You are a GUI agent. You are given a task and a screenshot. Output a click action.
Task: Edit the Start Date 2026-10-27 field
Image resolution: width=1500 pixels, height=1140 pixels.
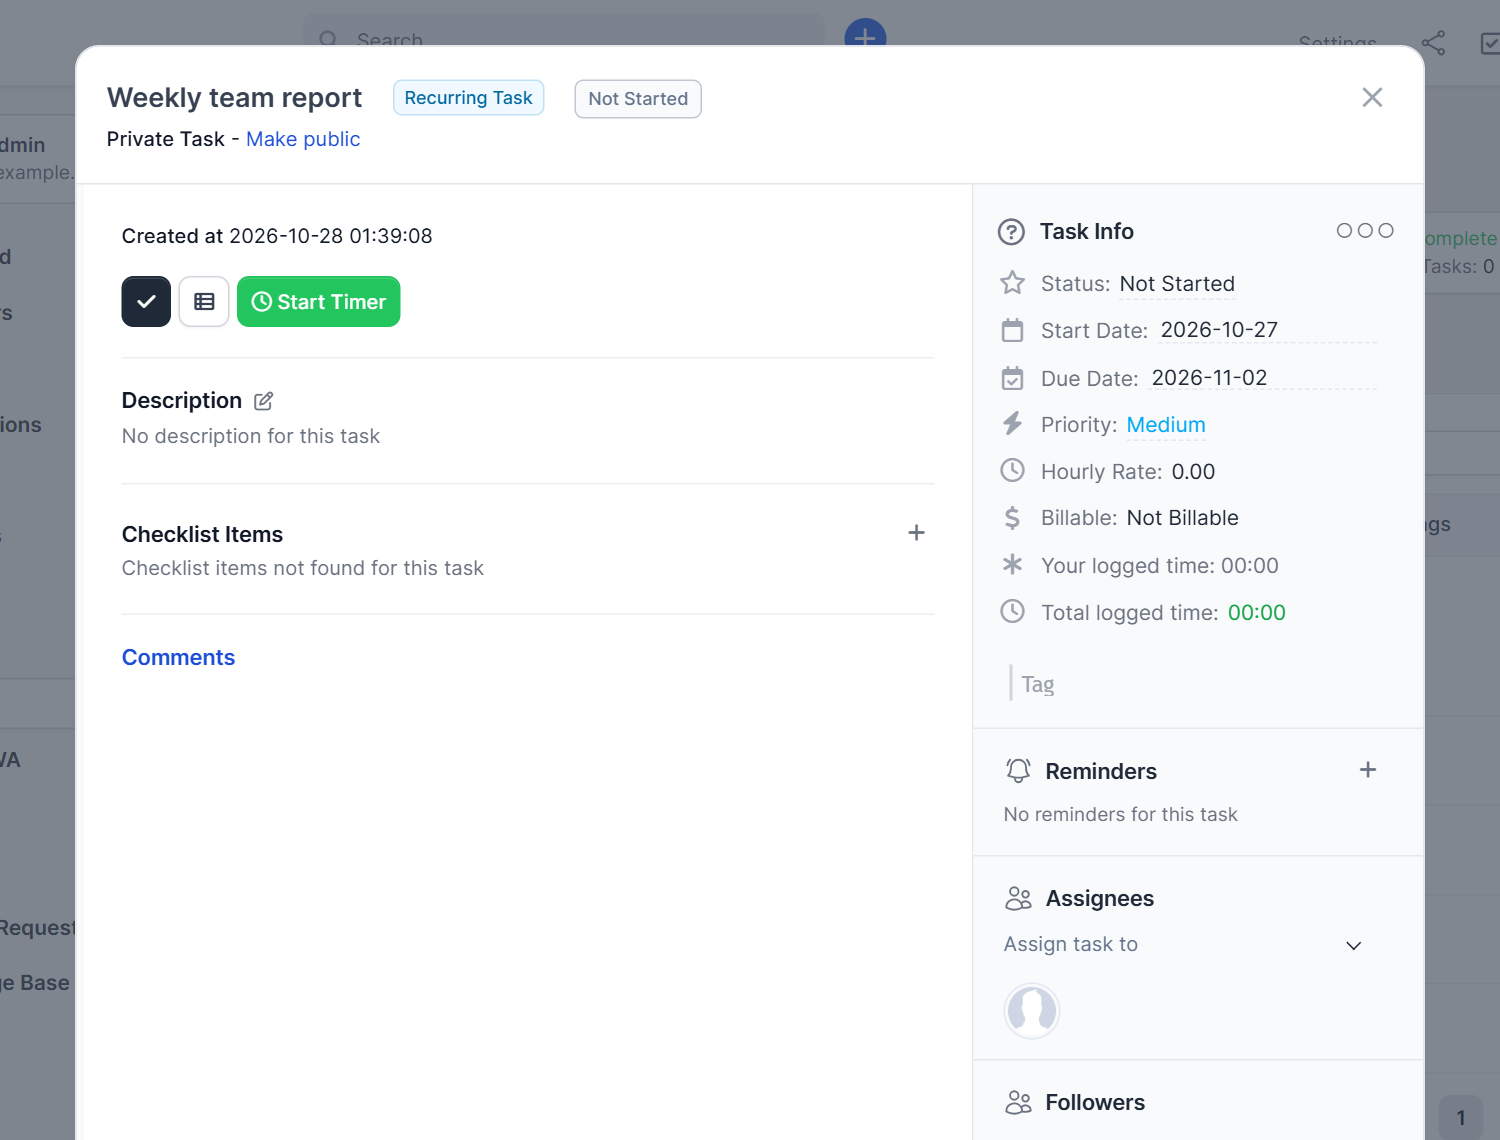(x=1268, y=330)
